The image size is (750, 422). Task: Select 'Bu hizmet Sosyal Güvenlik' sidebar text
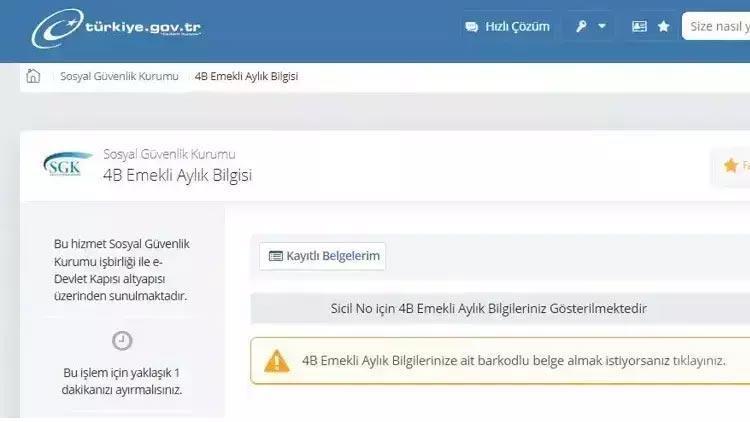click(x=121, y=270)
